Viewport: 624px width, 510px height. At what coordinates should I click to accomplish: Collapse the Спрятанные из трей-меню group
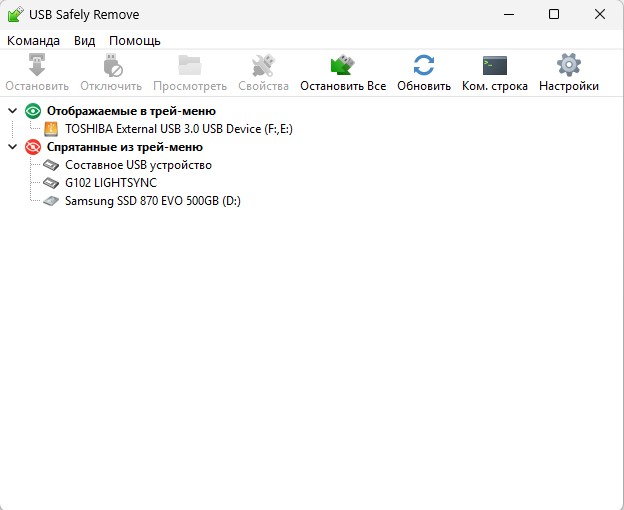pos(13,147)
